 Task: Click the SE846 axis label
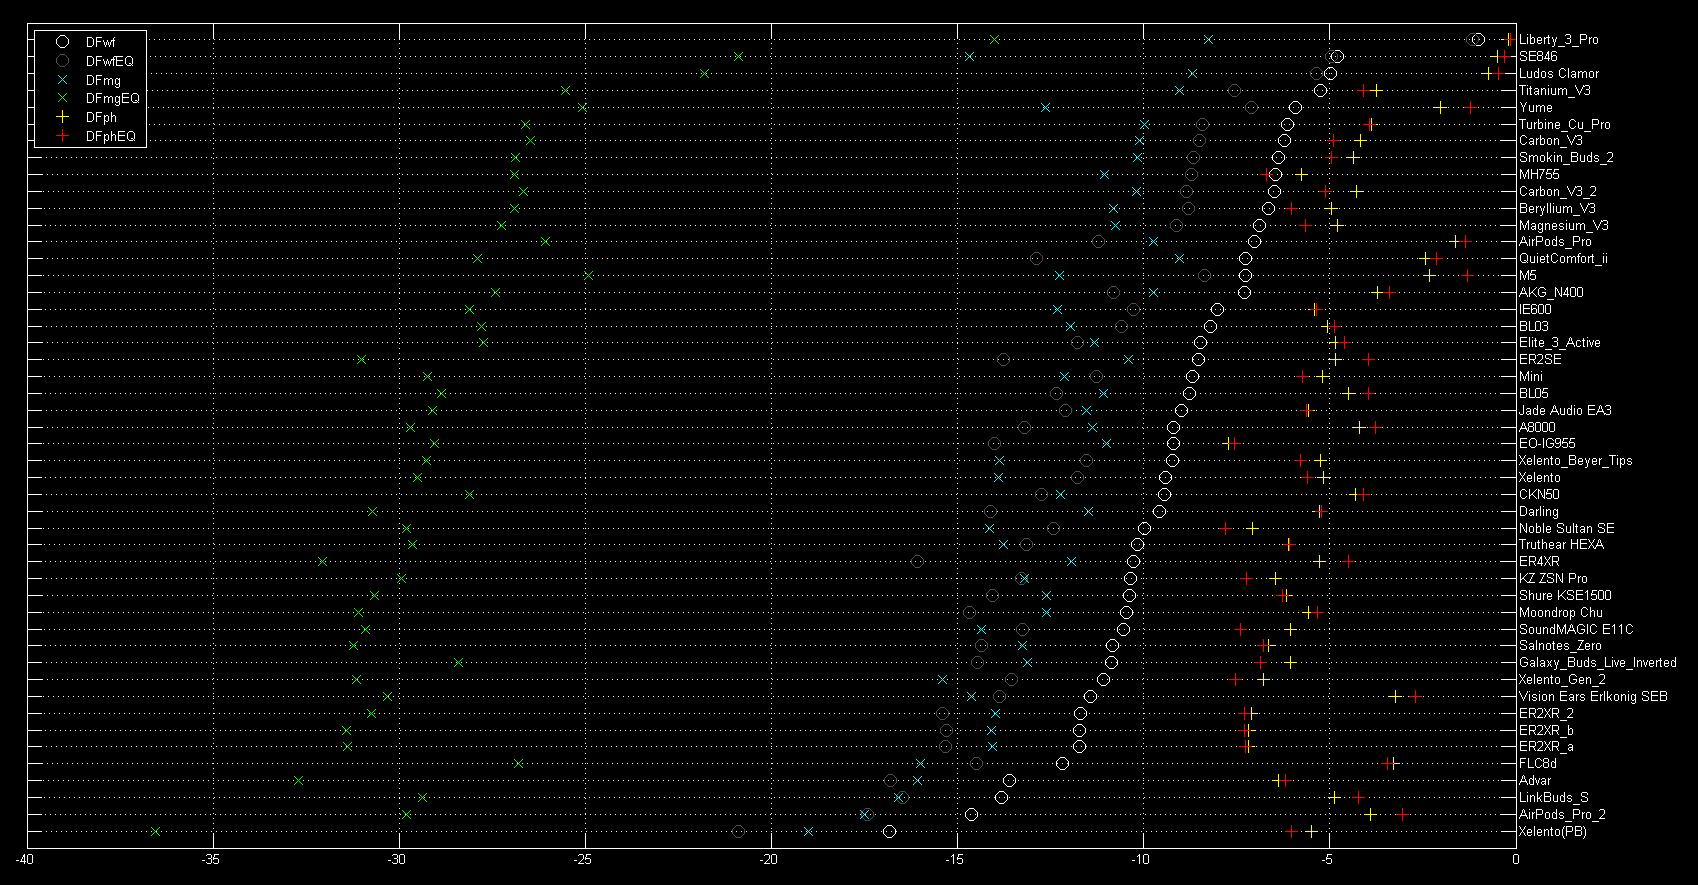pyautogui.click(x=1538, y=56)
